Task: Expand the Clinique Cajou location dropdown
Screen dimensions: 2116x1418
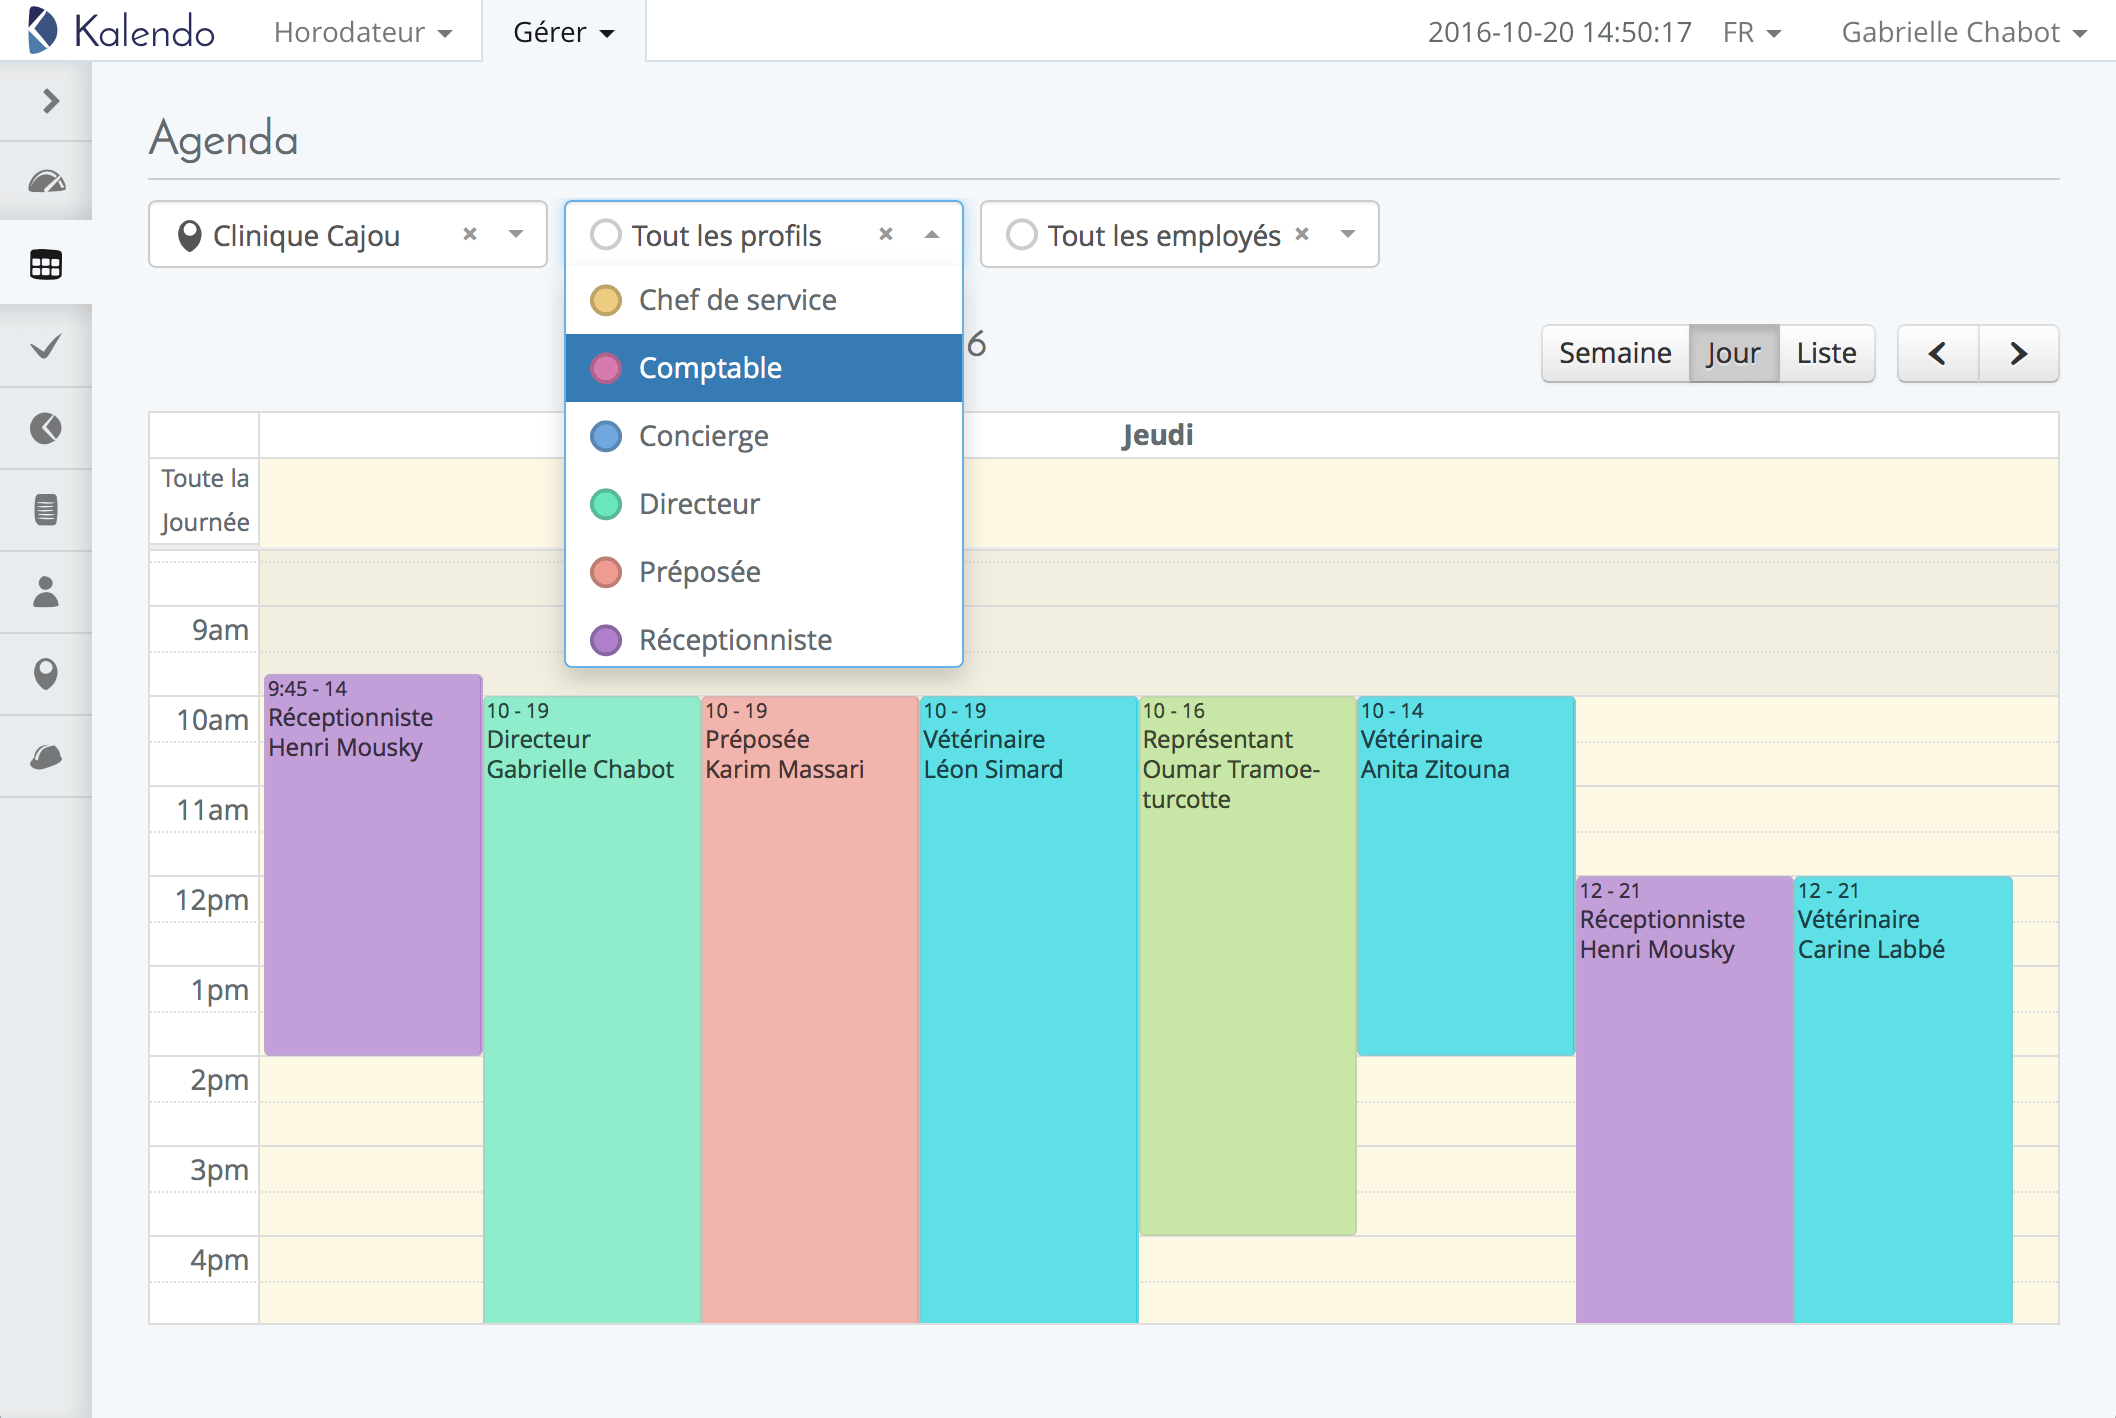Action: [516, 234]
